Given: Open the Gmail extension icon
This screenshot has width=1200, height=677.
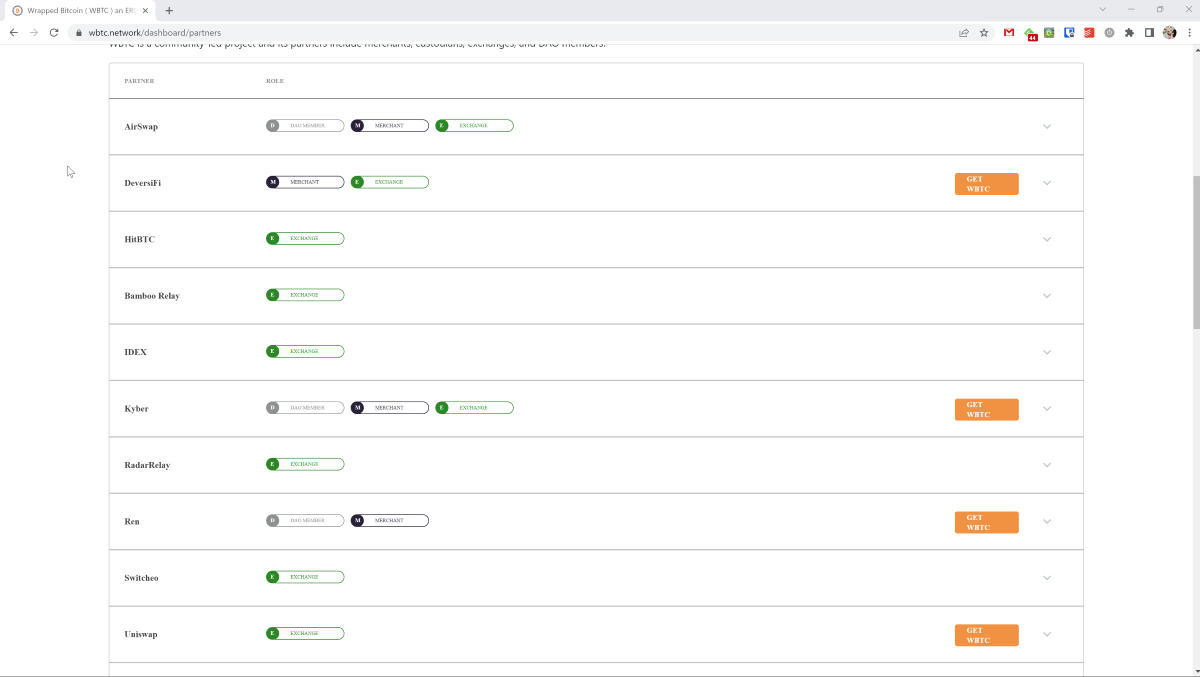Looking at the screenshot, I should (1009, 32).
